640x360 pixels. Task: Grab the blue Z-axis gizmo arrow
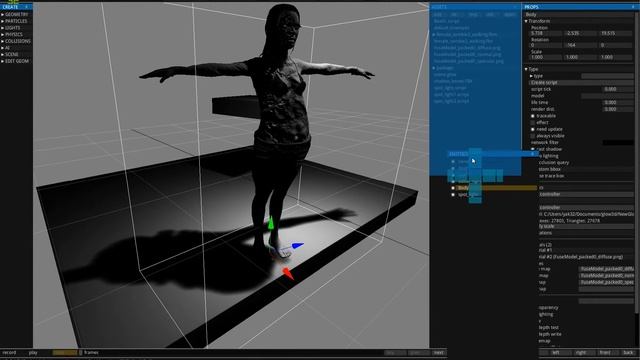[297, 246]
